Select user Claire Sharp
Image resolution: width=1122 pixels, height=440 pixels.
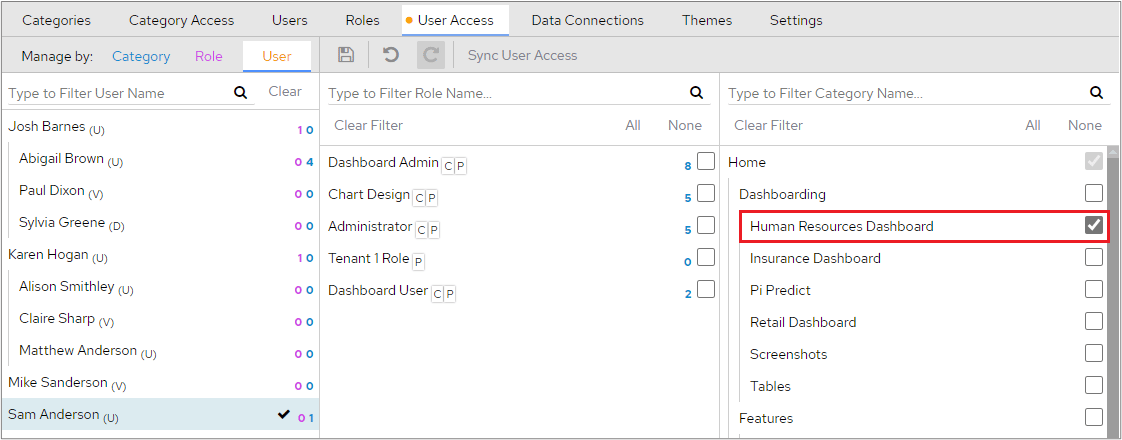(x=166, y=319)
